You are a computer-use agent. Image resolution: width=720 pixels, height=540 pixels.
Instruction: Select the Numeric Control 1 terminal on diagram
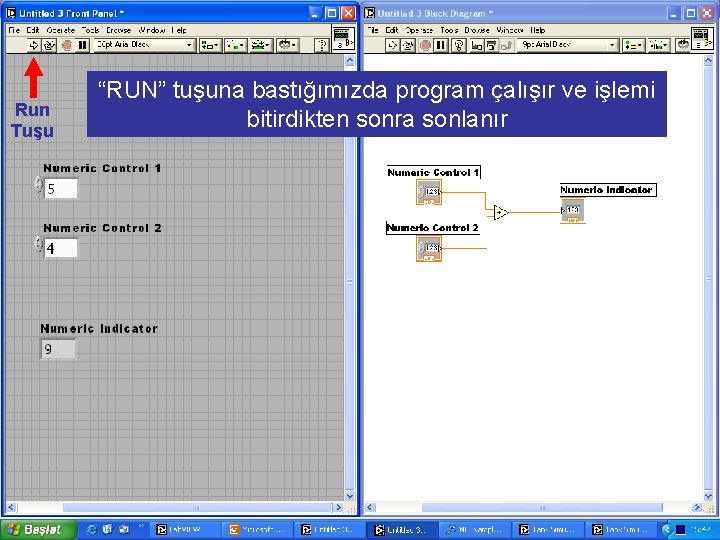(x=429, y=191)
